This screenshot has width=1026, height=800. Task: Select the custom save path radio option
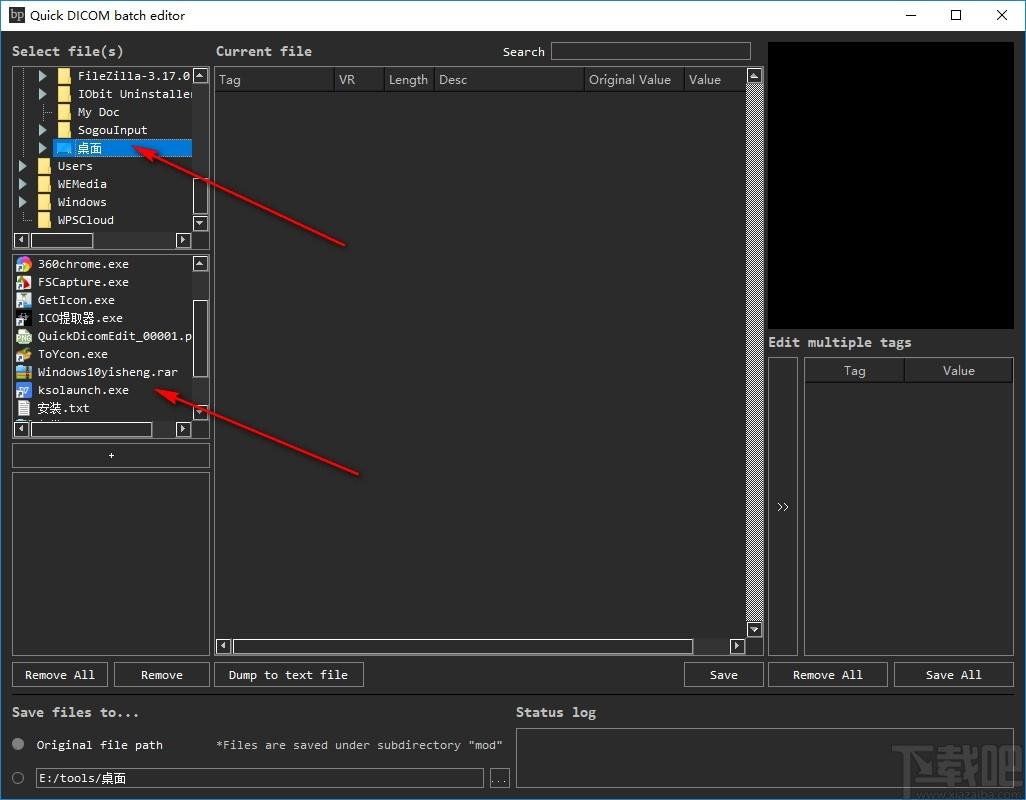pyautogui.click(x=18, y=778)
